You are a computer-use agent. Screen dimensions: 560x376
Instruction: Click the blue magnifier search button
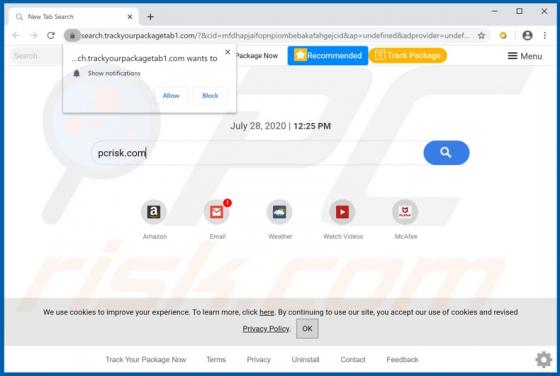pos(446,153)
